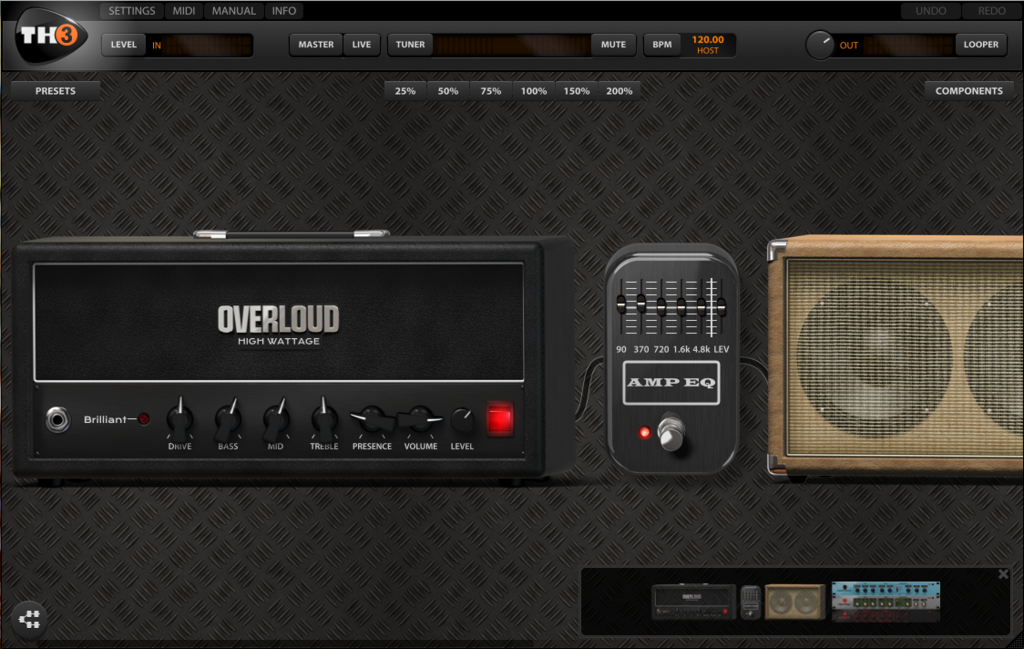Click the amp TREBLE knob
The height and width of the screenshot is (649, 1024).
(x=324, y=419)
